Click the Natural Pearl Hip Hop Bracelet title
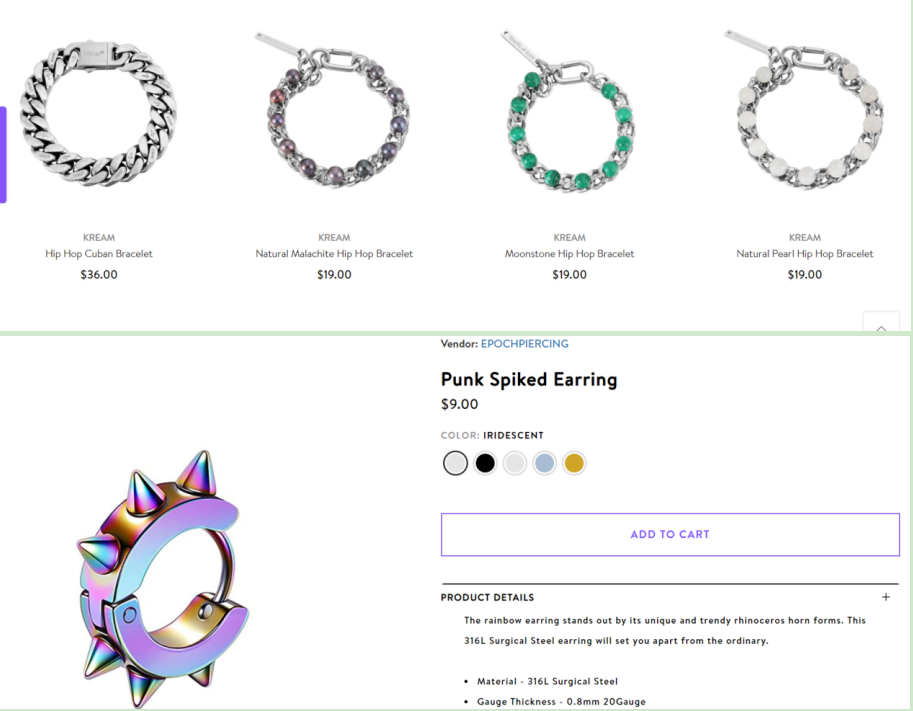913x711 pixels. (x=804, y=254)
